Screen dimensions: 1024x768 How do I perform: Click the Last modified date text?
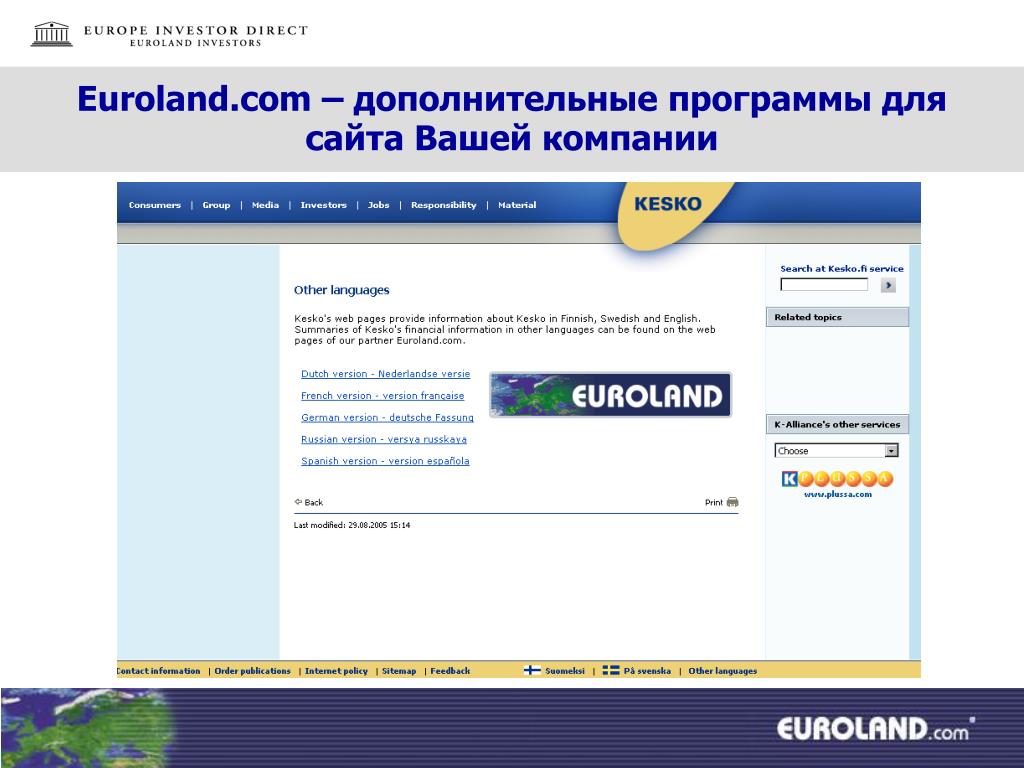tap(352, 525)
